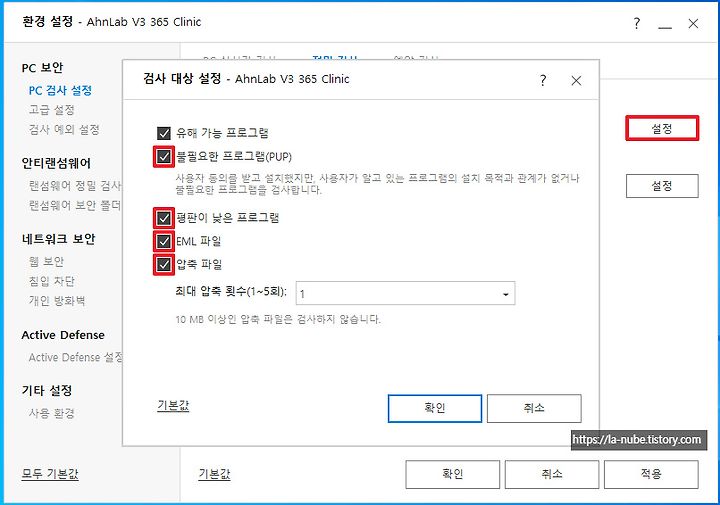
Task: Select PC 검사 설정 in sidebar
Action: pos(60,90)
